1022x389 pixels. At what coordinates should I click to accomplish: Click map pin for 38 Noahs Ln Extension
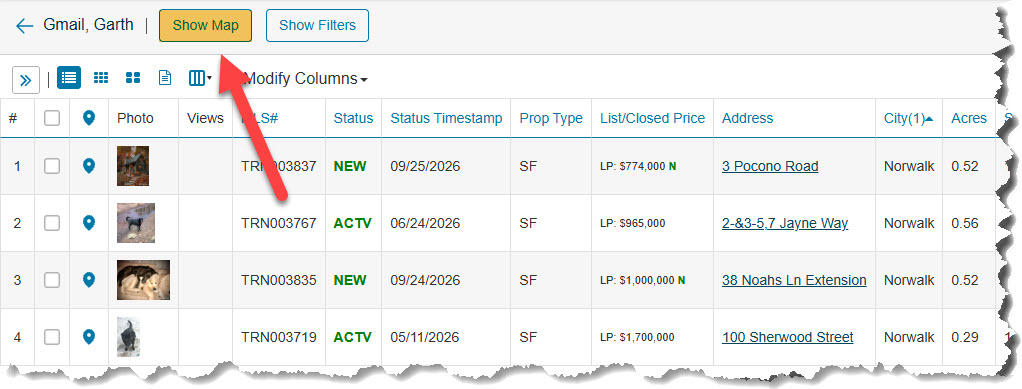point(89,280)
